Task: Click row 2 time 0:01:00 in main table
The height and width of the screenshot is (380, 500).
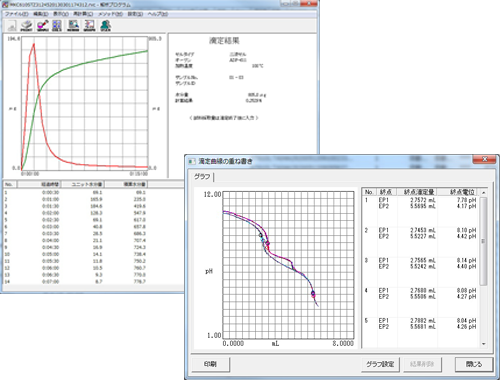Action: tap(50, 199)
